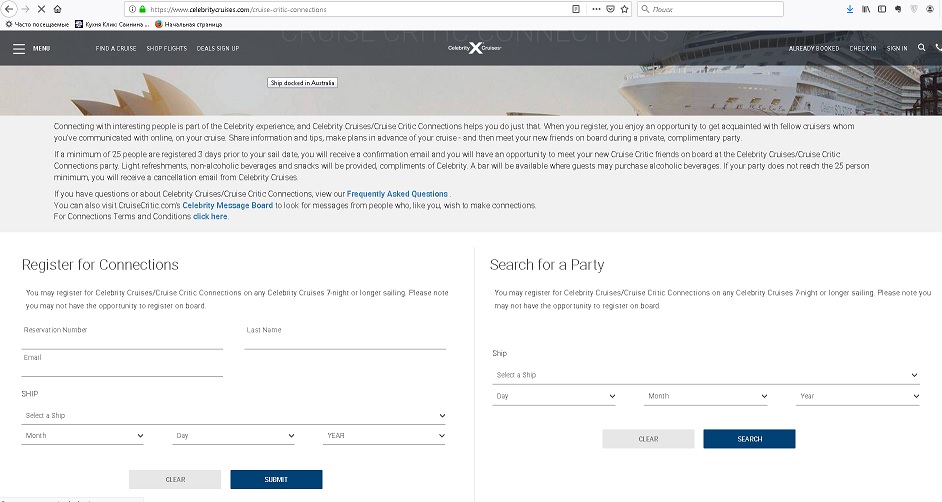942x502 pixels.
Task: Click the address bar URL
Action: coord(238,10)
